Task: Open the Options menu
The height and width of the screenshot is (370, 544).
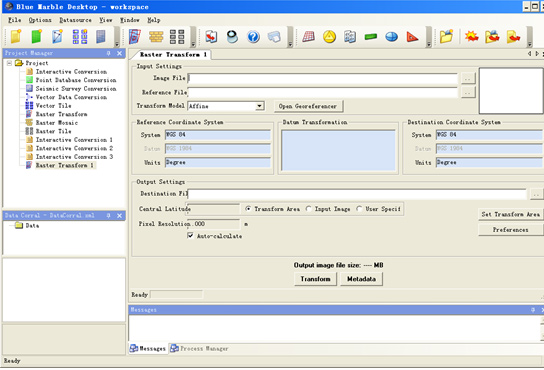Action: pos(40,20)
